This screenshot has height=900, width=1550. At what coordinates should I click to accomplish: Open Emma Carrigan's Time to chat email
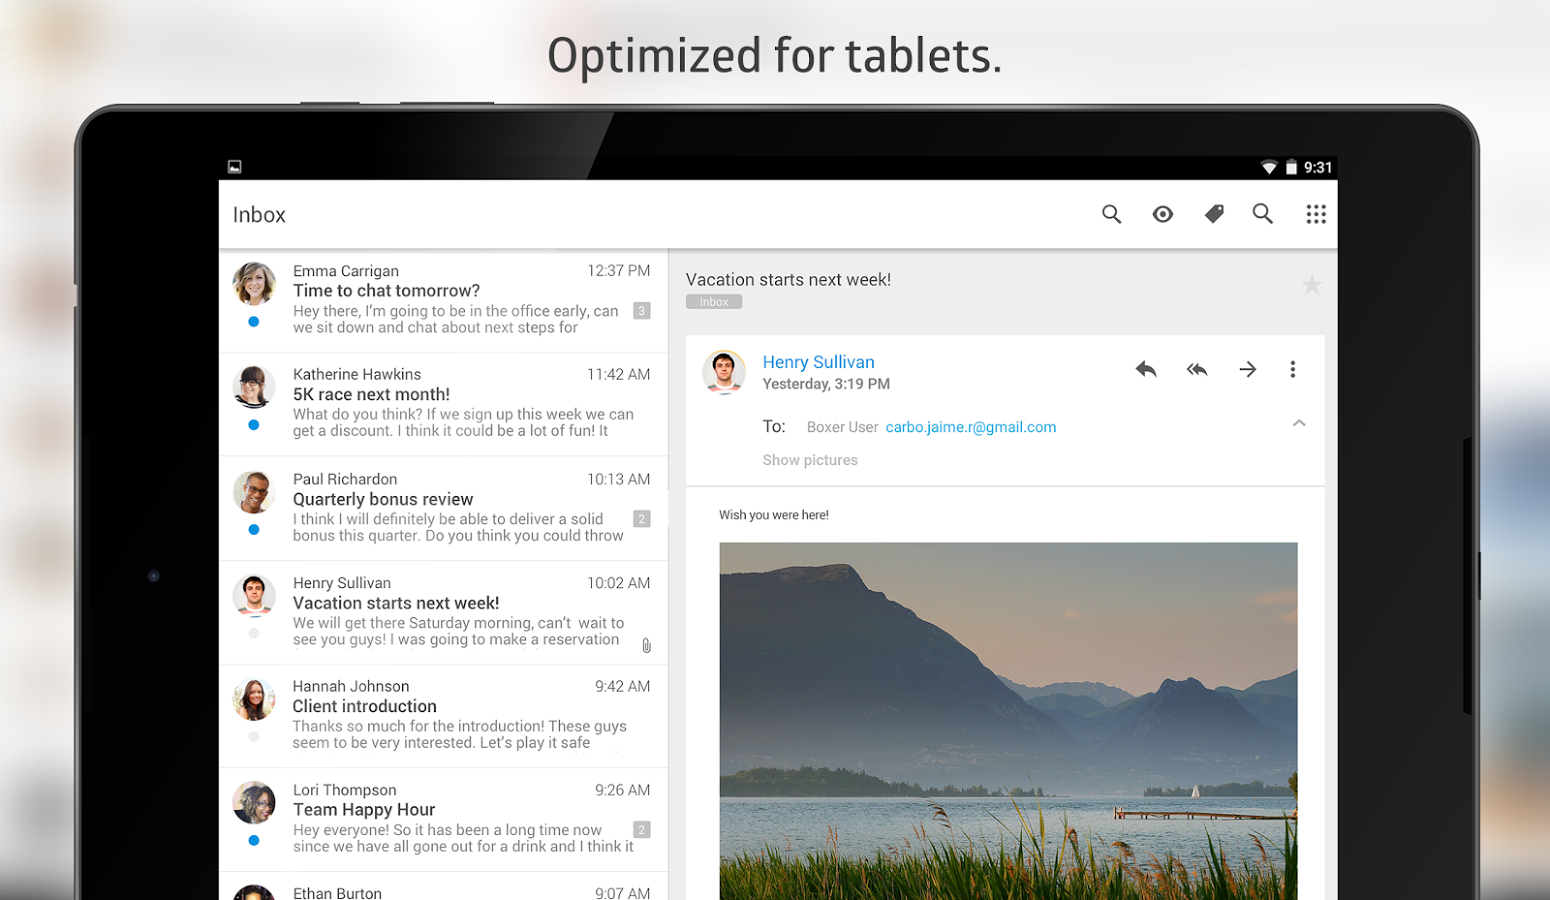click(x=443, y=300)
